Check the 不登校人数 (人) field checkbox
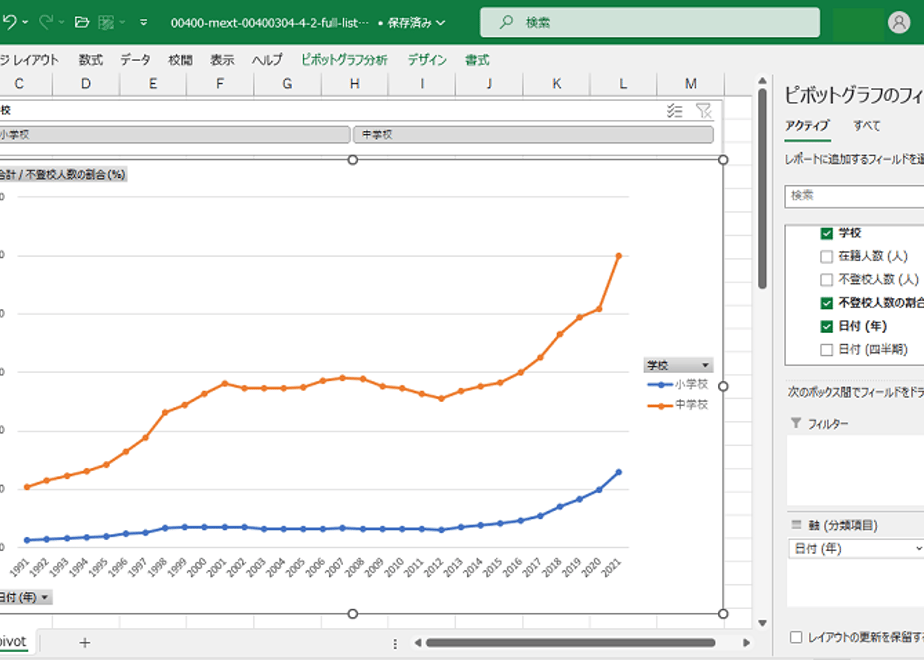This screenshot has width=924, height=660. coord(827,279)
